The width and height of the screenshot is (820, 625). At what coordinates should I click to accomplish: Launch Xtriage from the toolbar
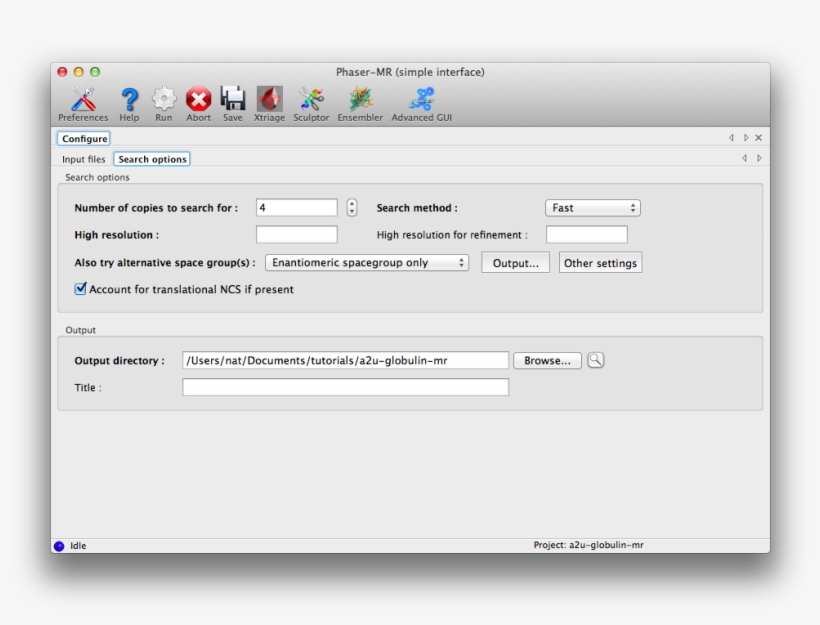[x=269, y=100]
